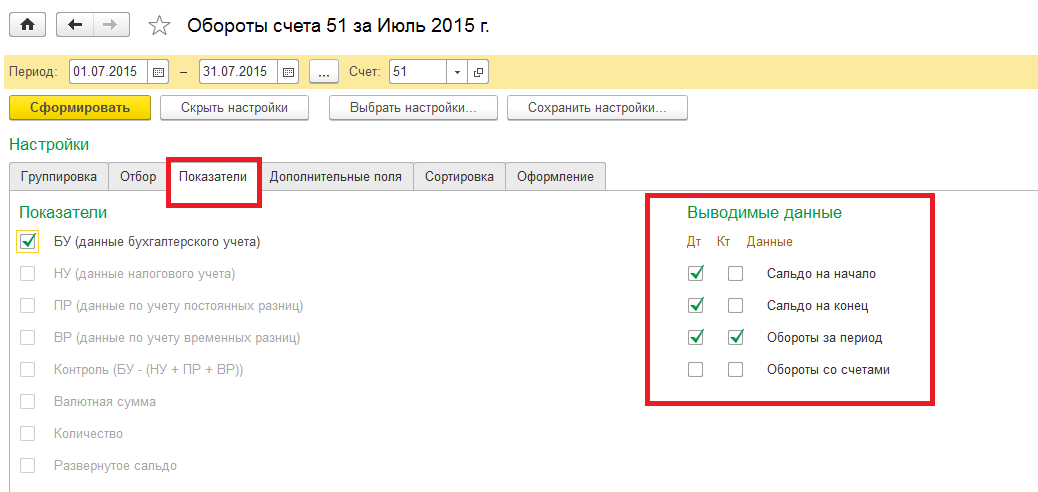Screen dimensions: 1038x492
Task: Open the period selection ellipsis button
Action: (324, 72)
